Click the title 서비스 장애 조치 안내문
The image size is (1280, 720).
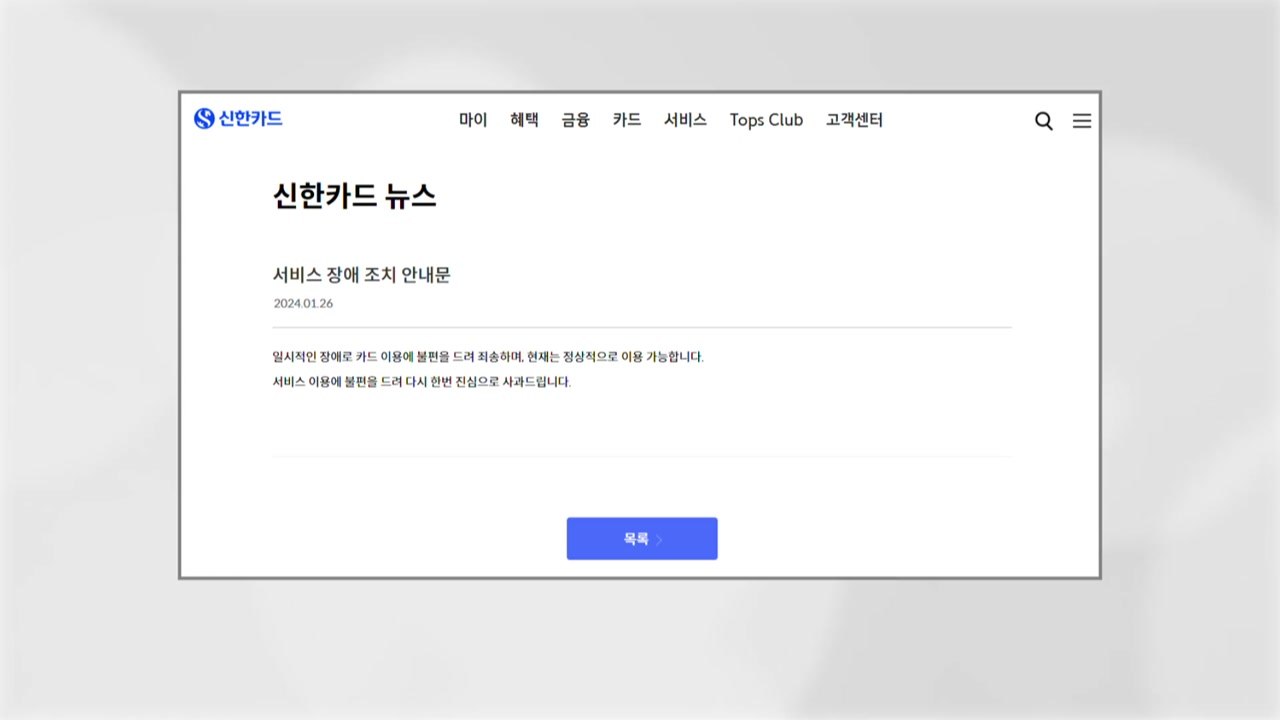[x=362, y=275]
